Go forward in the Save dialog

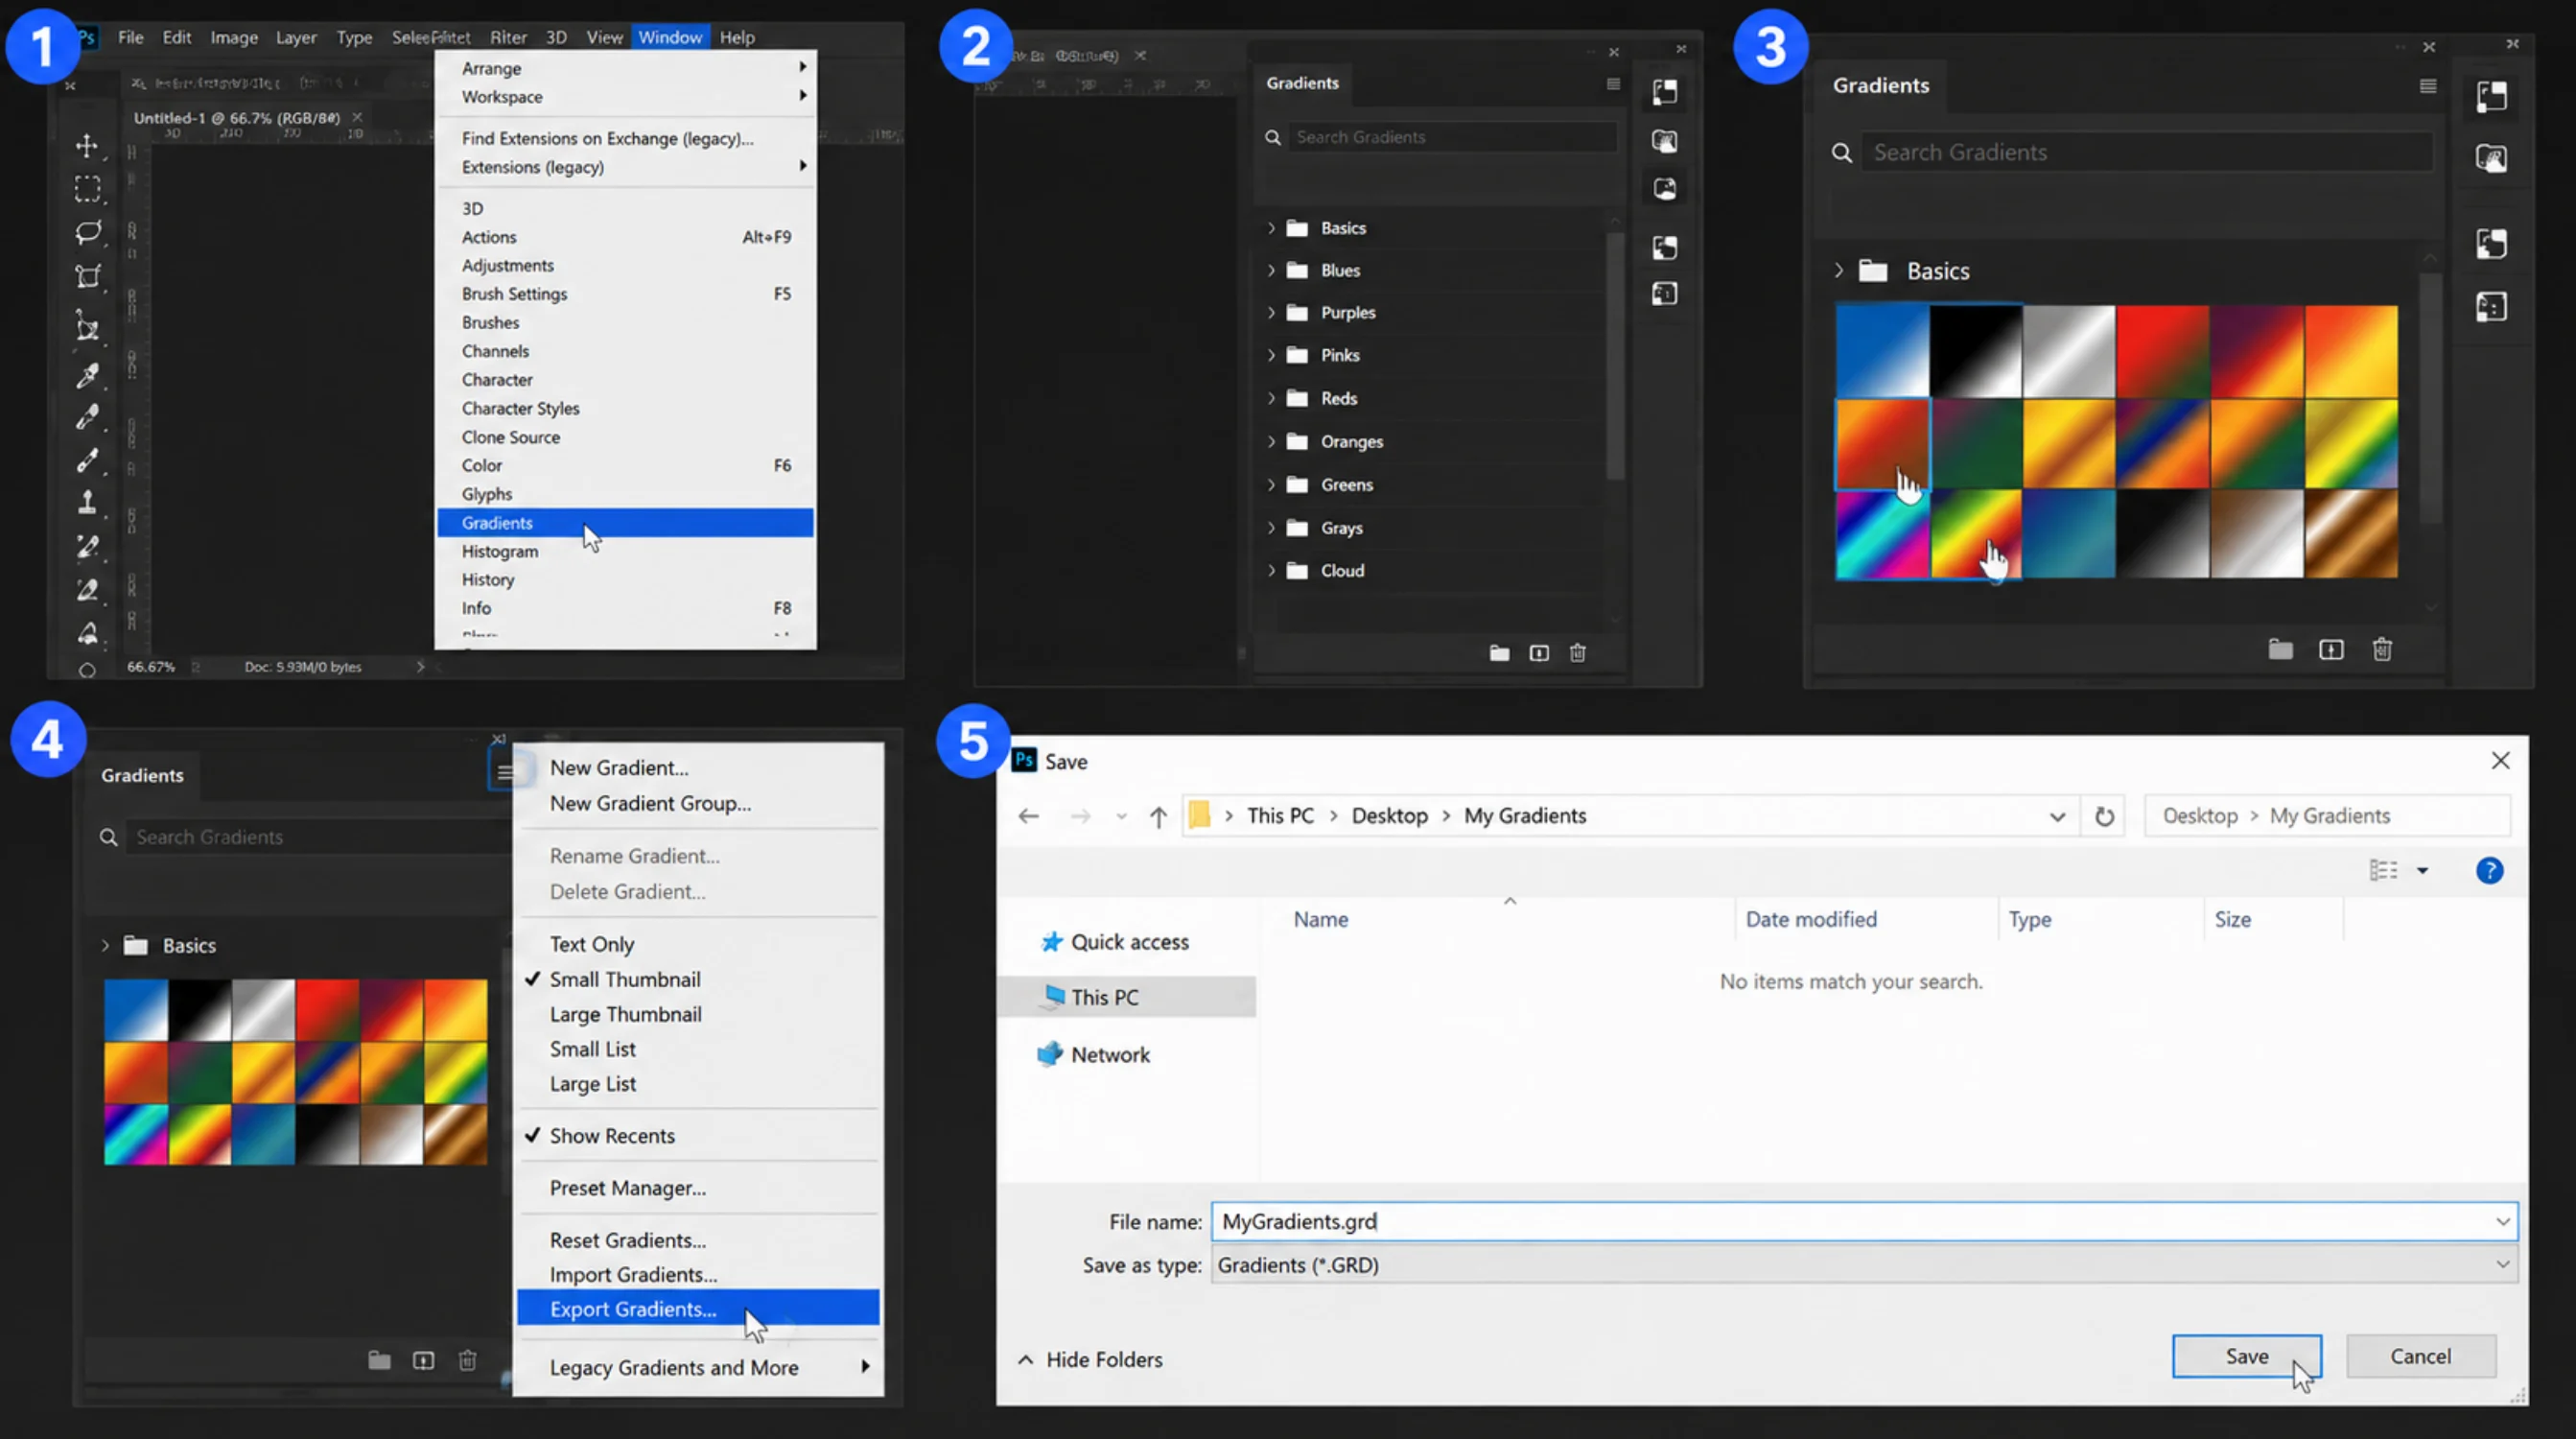click(1080, 816)
